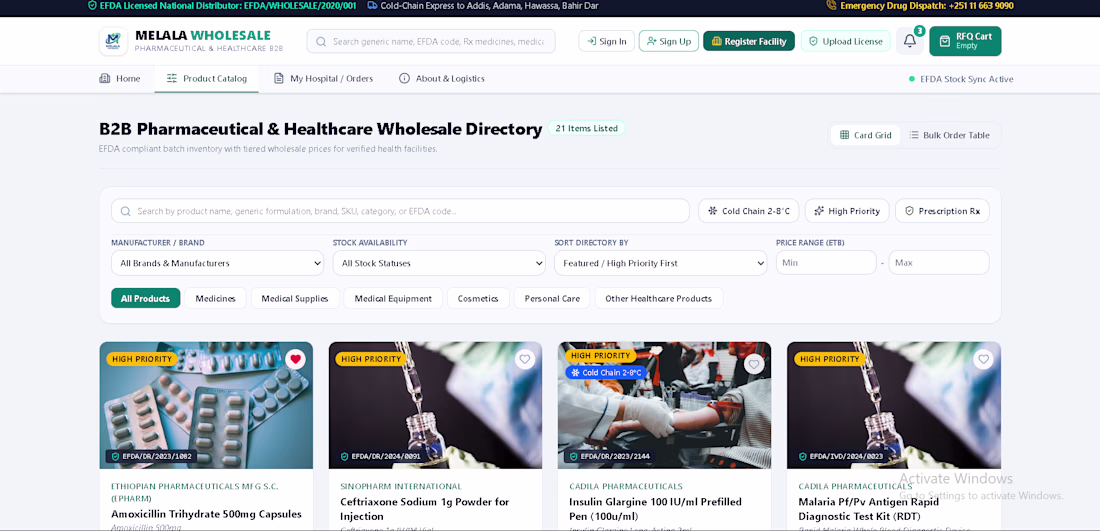Click the EFDA licensed shield icon in top bar

coord(92,6)
